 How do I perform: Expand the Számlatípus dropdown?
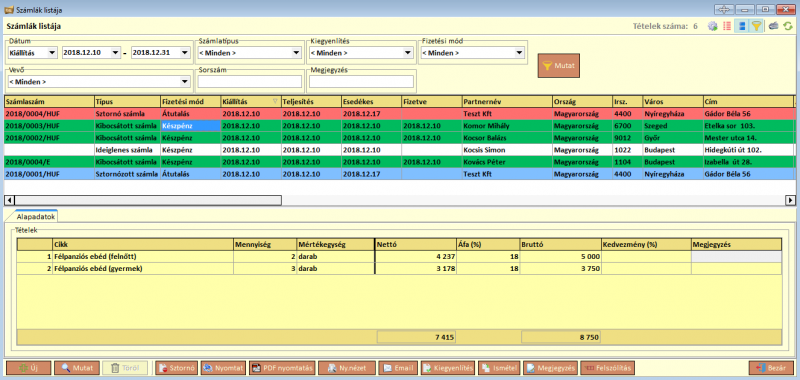point(296,53)
